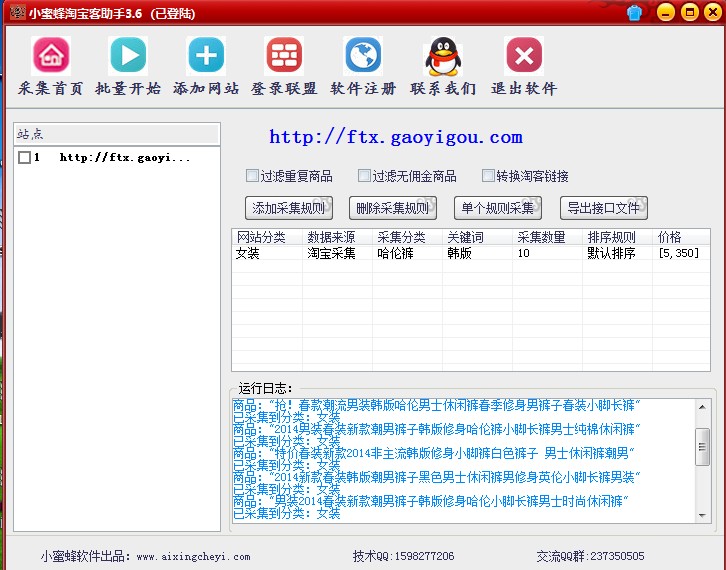Open 软件注册 globe icon

click(363, 56)
